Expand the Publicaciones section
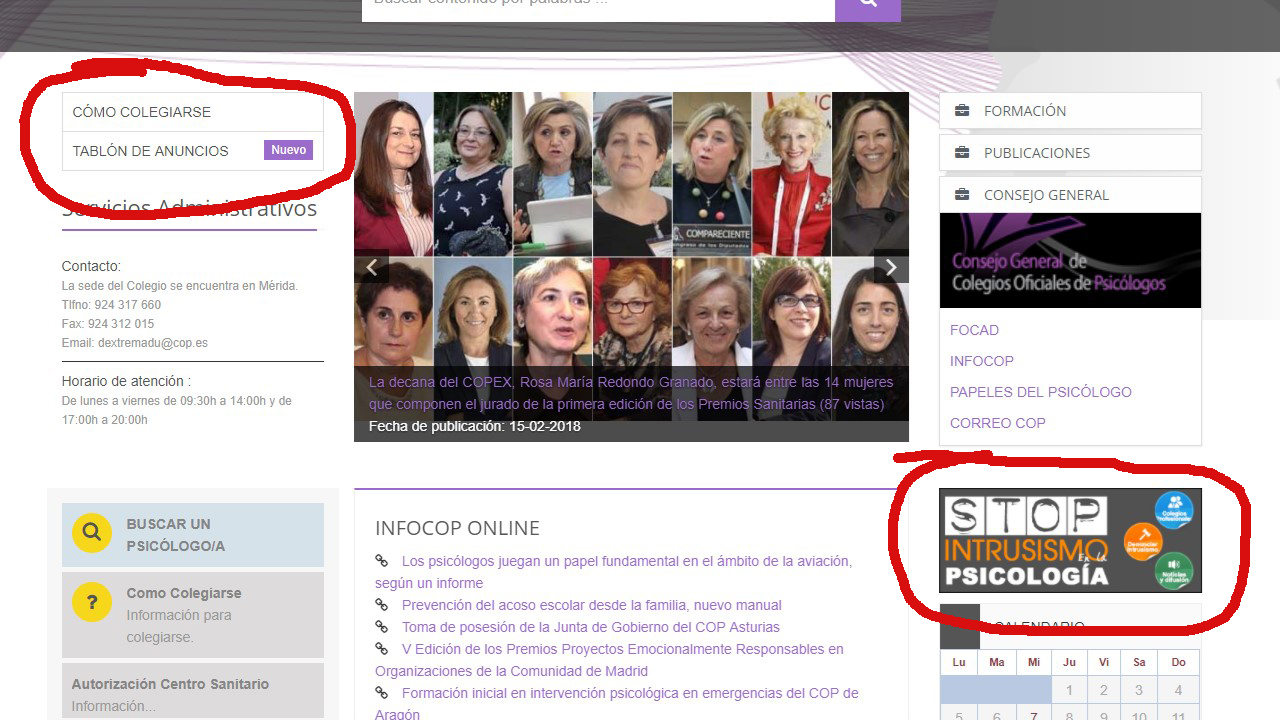The image size is (1280, 720). pos(1070,153)
